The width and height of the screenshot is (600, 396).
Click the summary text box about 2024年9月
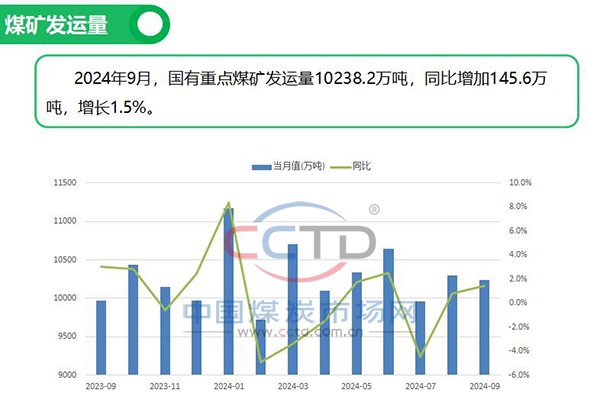307,91
